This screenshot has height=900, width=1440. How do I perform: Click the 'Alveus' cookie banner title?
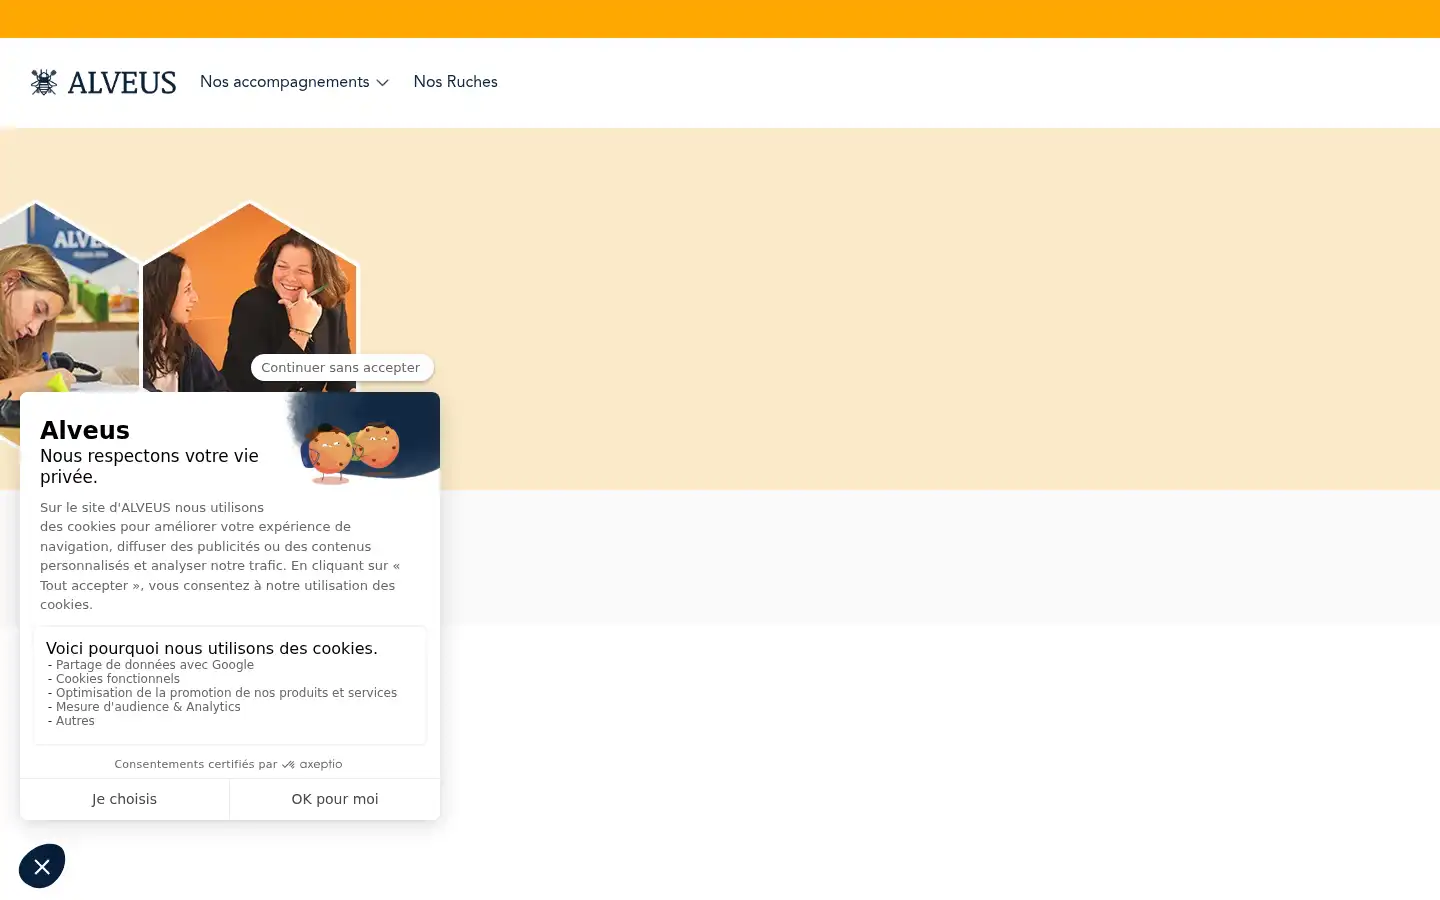(x=85, y=430)
